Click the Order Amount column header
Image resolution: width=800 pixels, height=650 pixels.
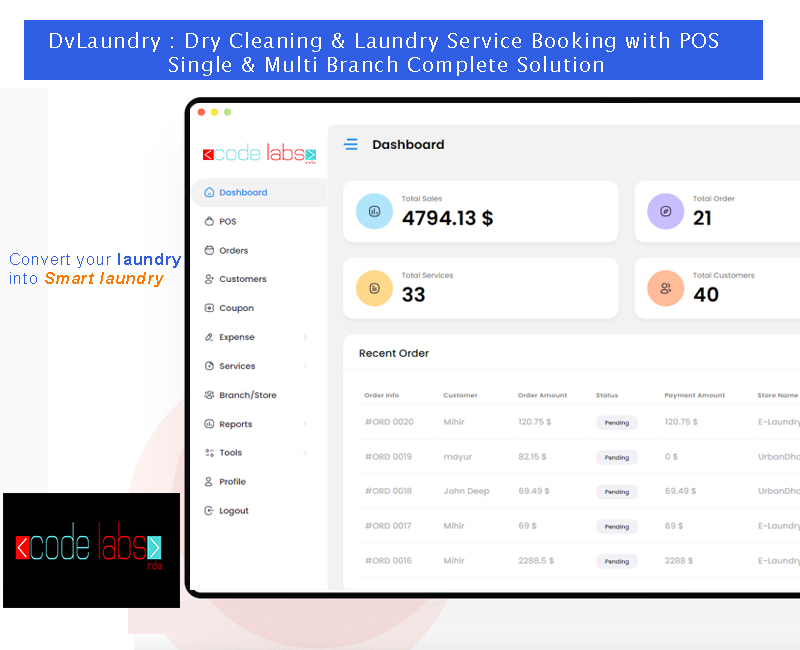(x=542, y=395)
